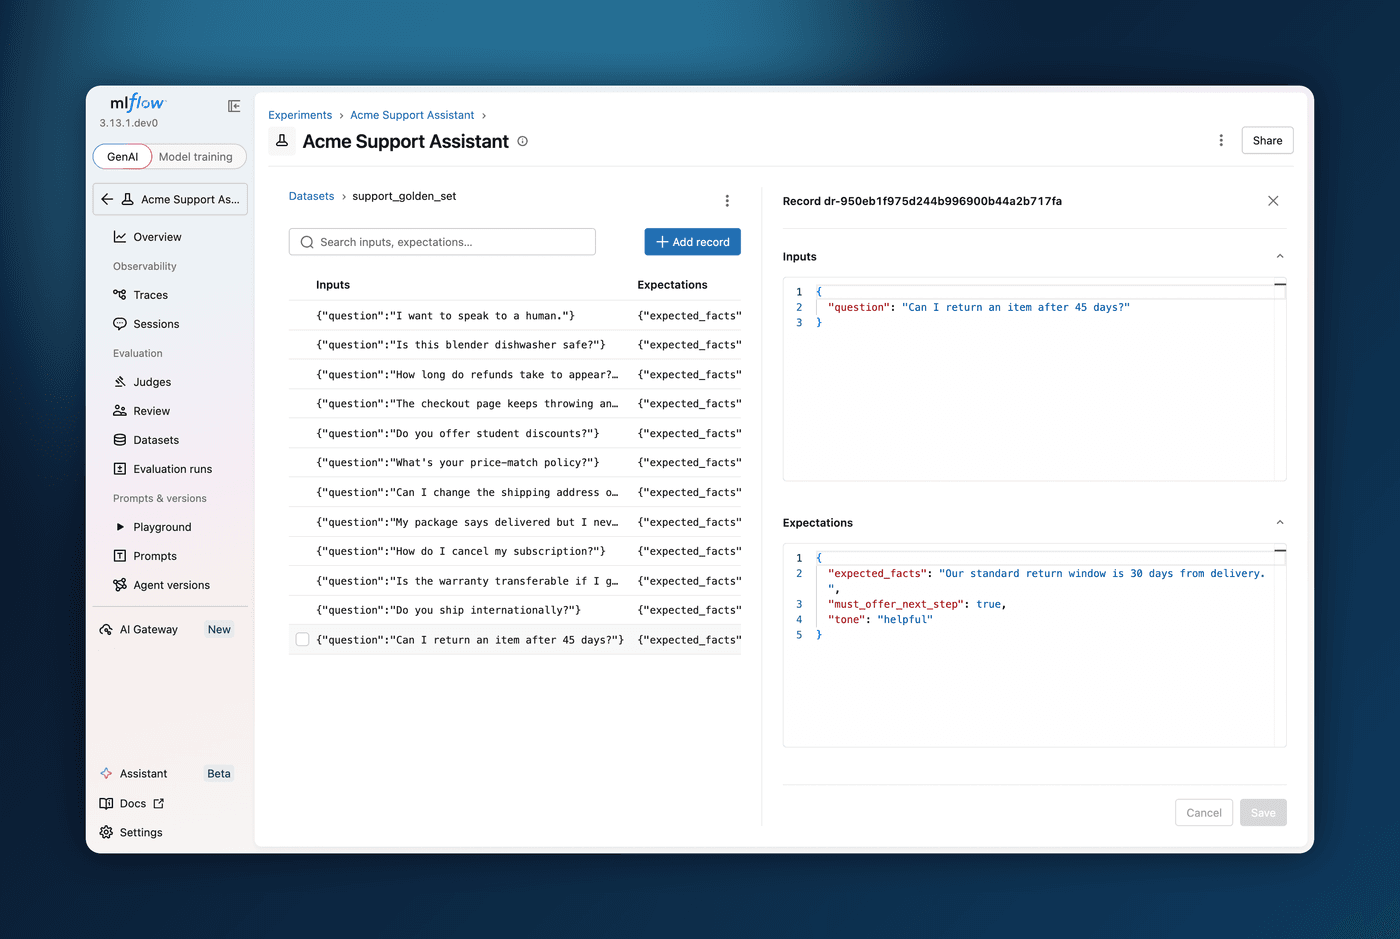Select the GenAI mode toggle

pyautogui.click(x=122, y=157)
